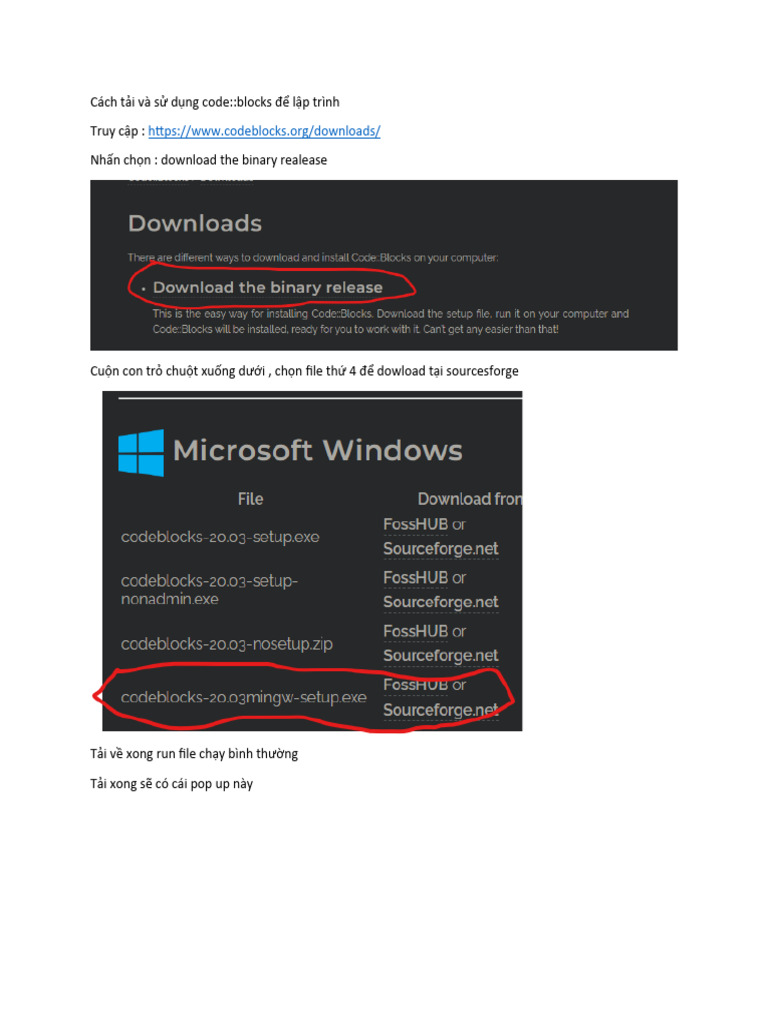768x1024 pixels.
Task: Select the circled codeblocks-20.03mingw-setup.exe file name
Action: (x=244, y=697)
